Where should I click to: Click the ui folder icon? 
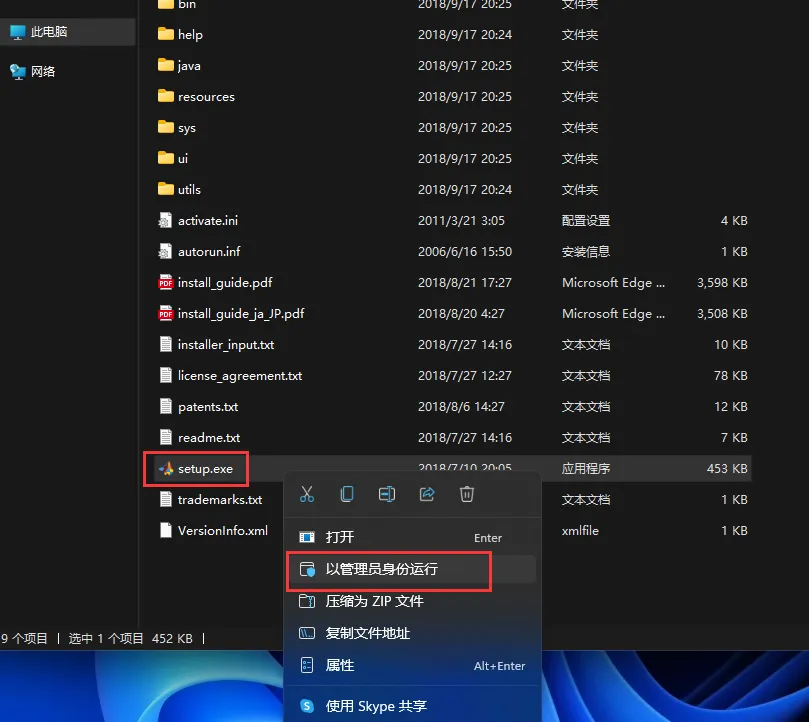(166, 158)
